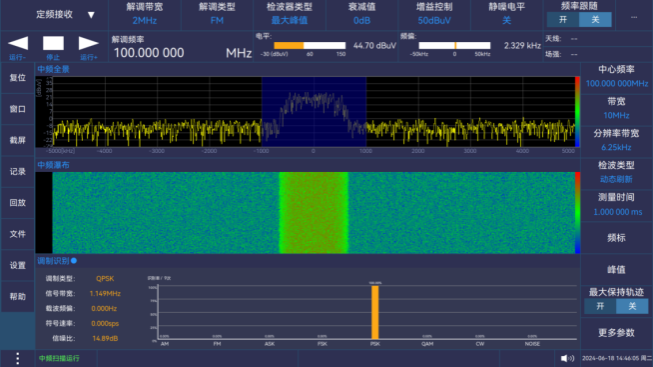The image size is (653, 367).
Task: Stop the scan with the 停止 button
Action: pos(53,43)
